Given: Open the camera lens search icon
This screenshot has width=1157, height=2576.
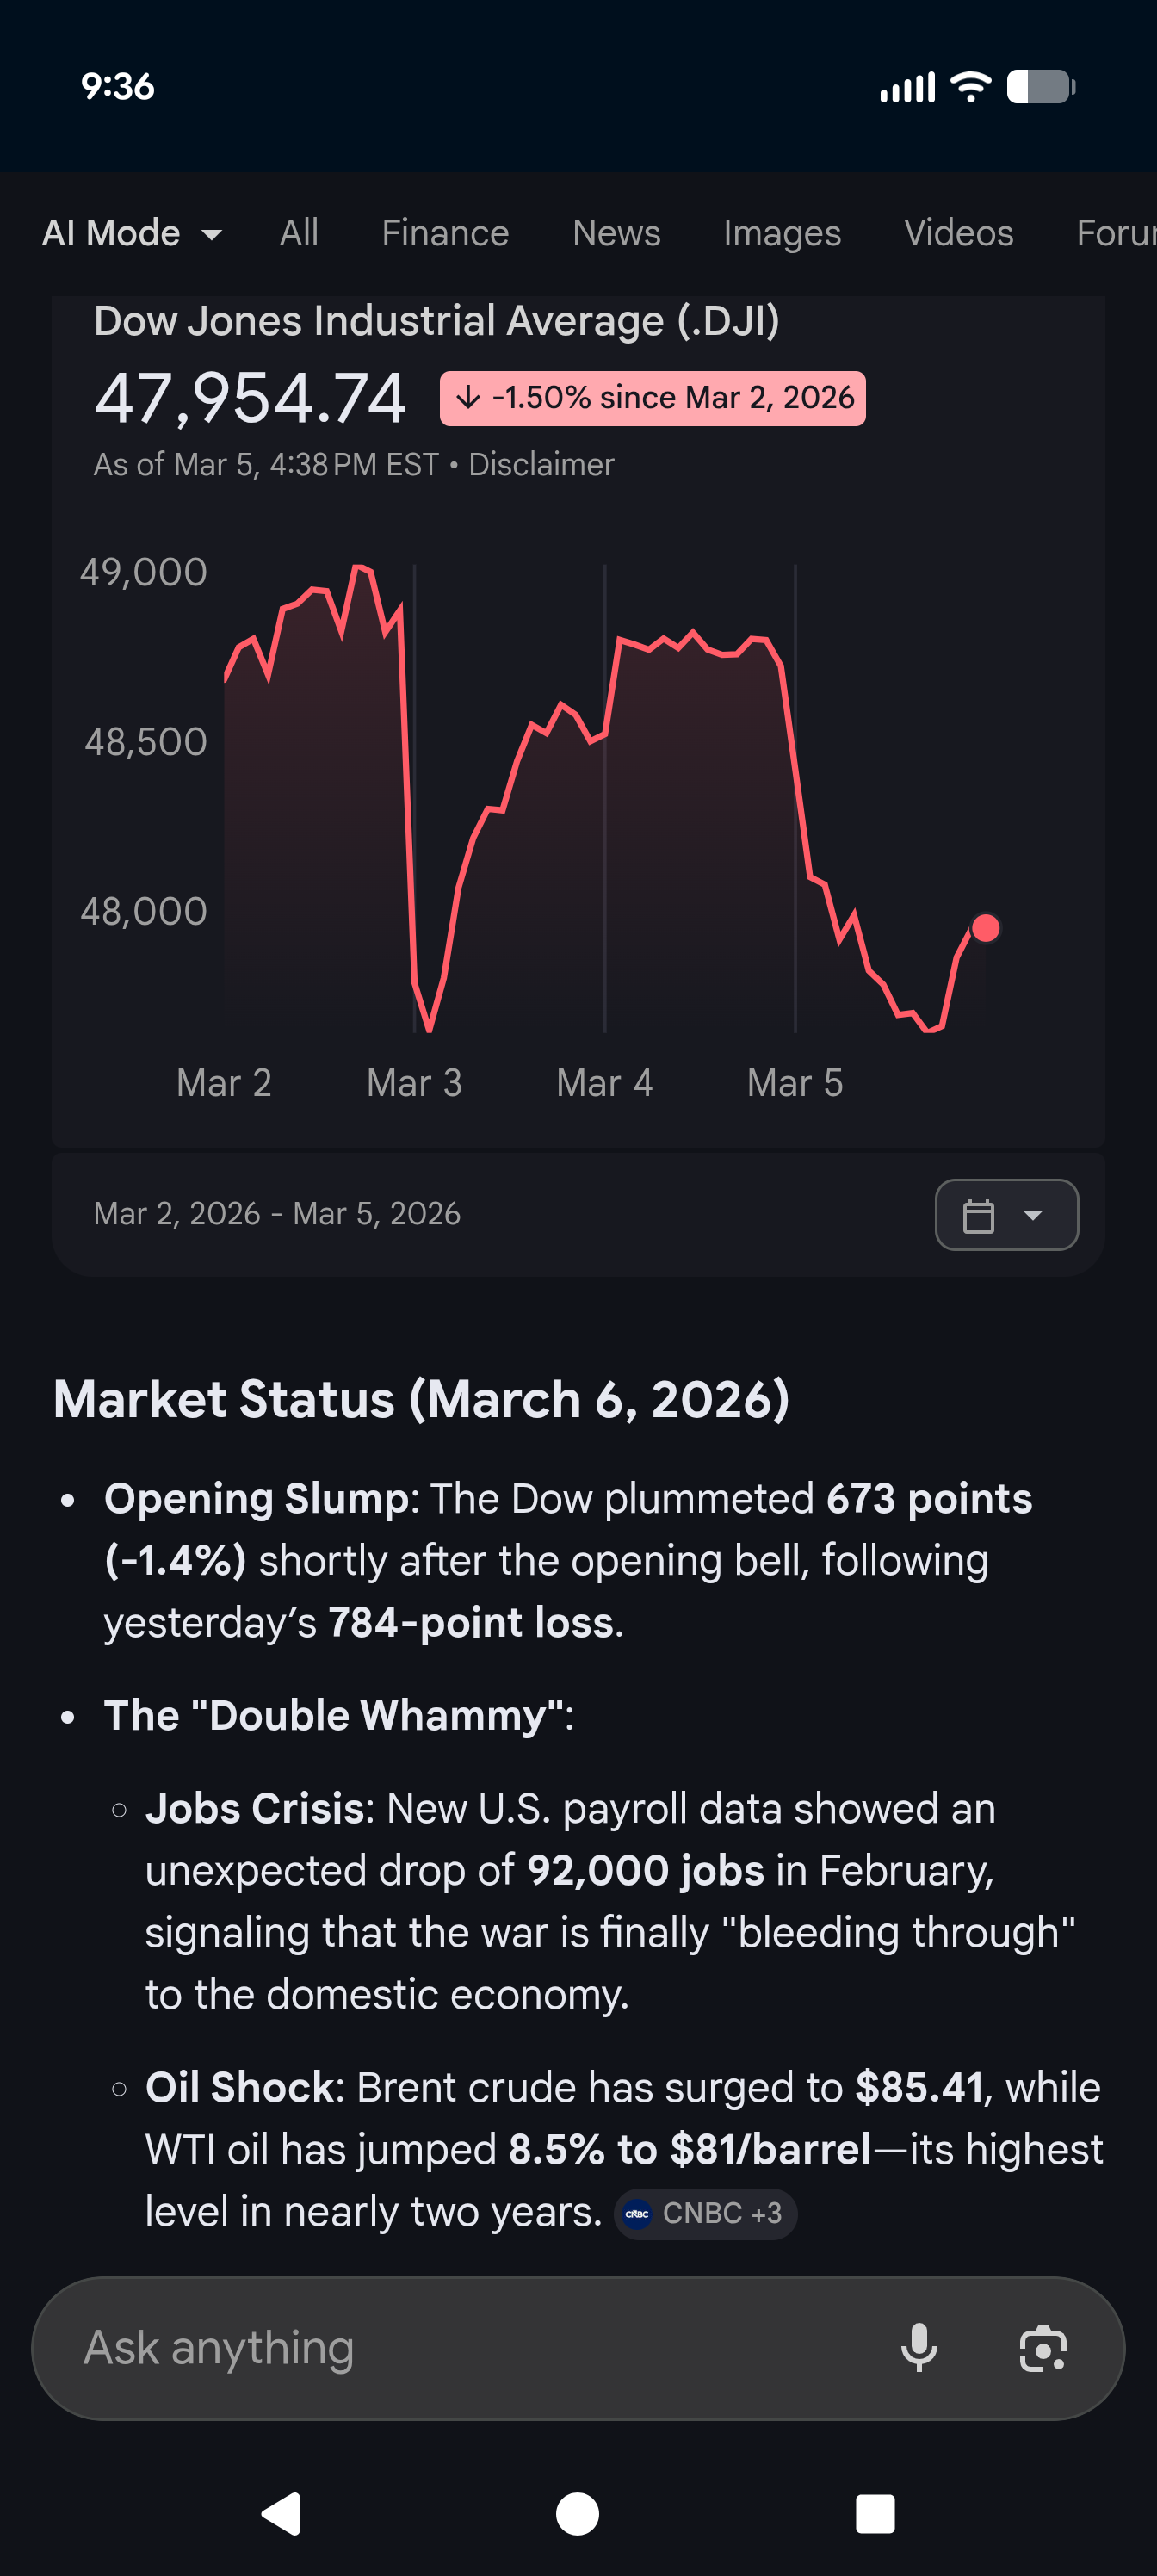Looking at the screenshot, I should pos(1042,2348).
